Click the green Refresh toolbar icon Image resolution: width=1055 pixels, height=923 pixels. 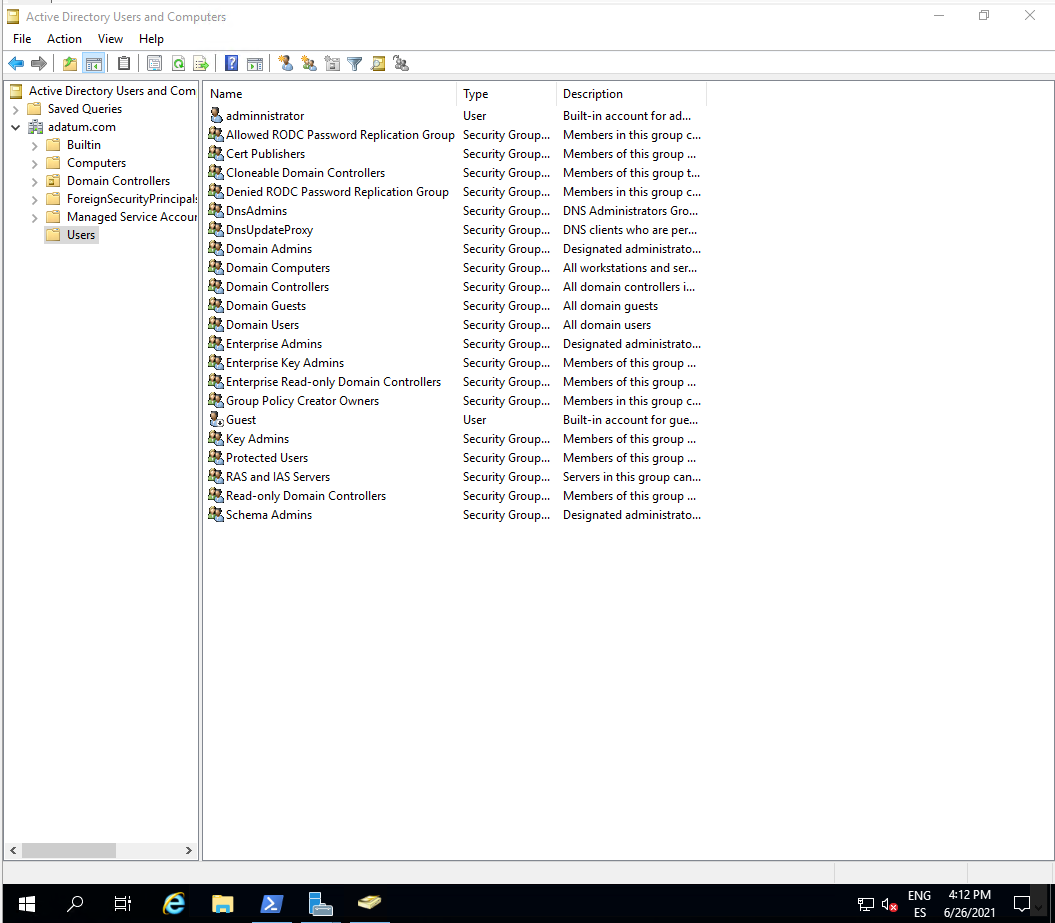pyautogui.click(x=178, y=64)
